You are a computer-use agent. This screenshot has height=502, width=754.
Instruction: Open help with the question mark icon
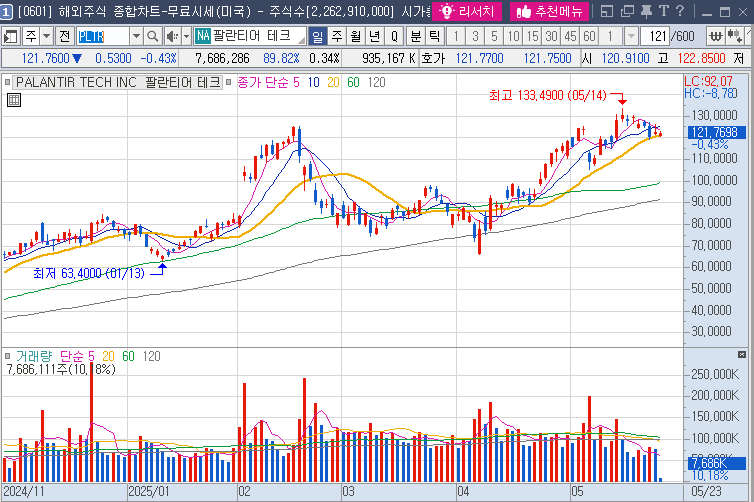(680, 11)
